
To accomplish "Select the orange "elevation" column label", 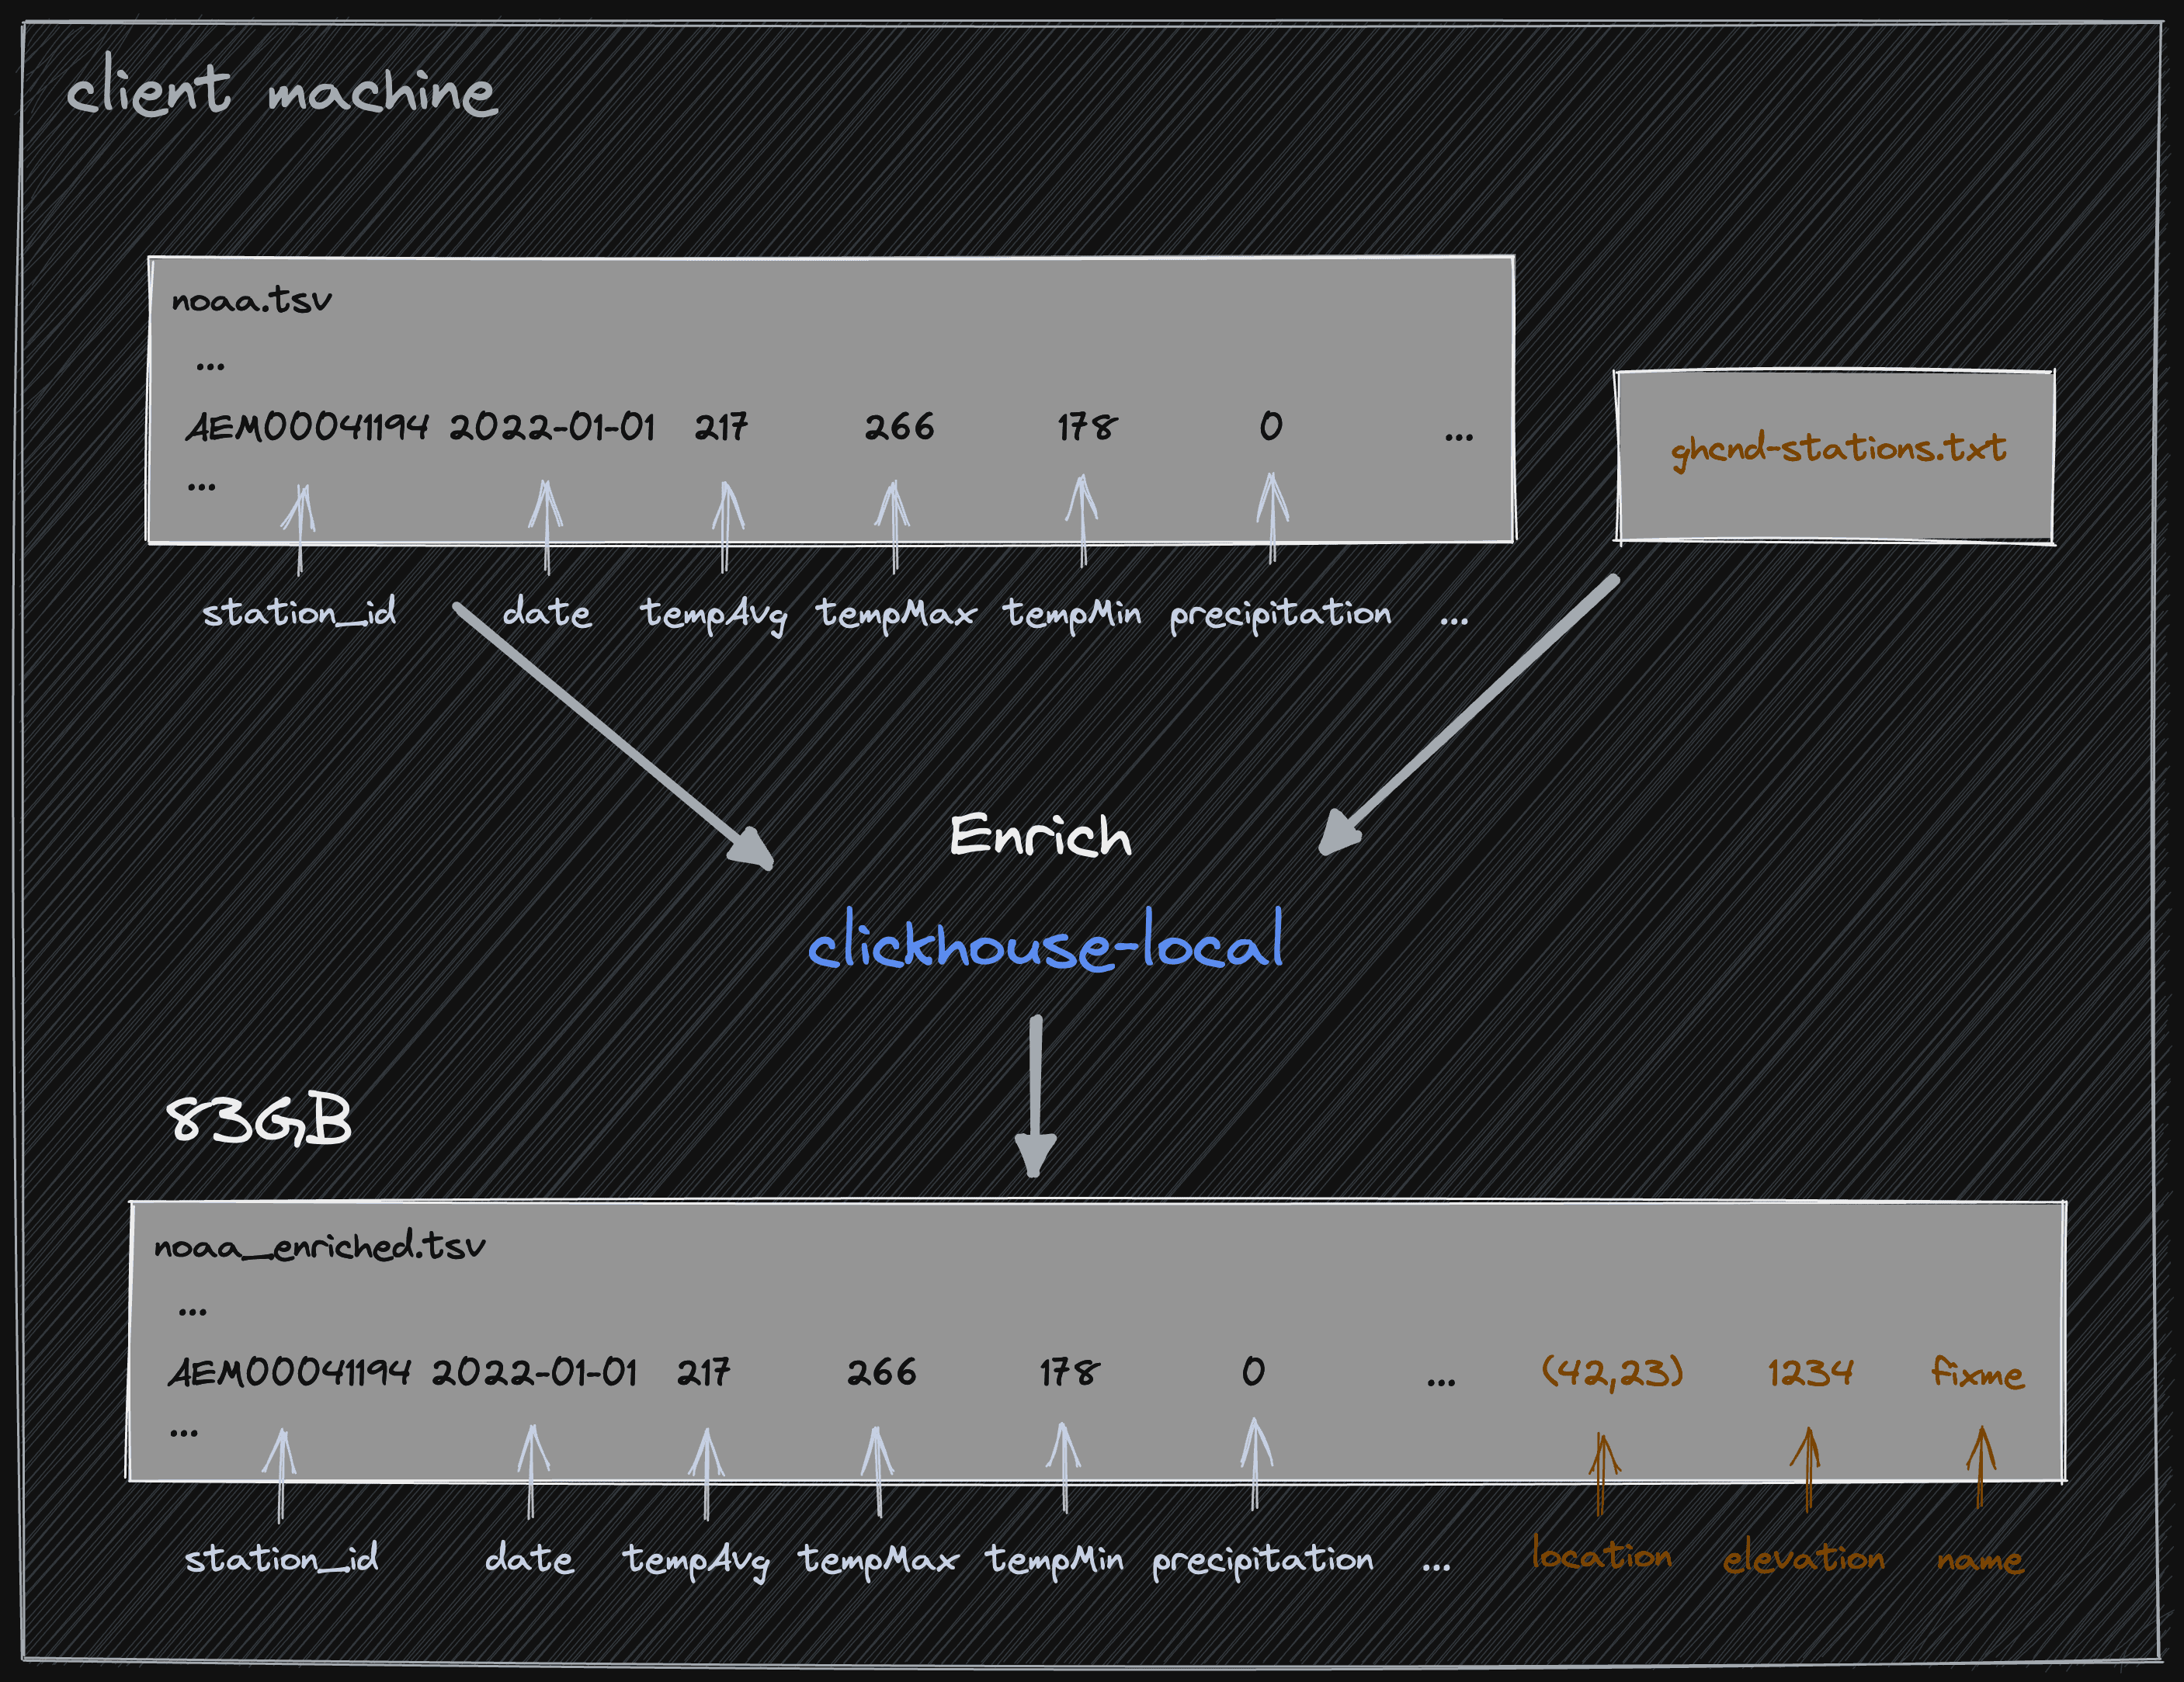I will [1803, 1557].
